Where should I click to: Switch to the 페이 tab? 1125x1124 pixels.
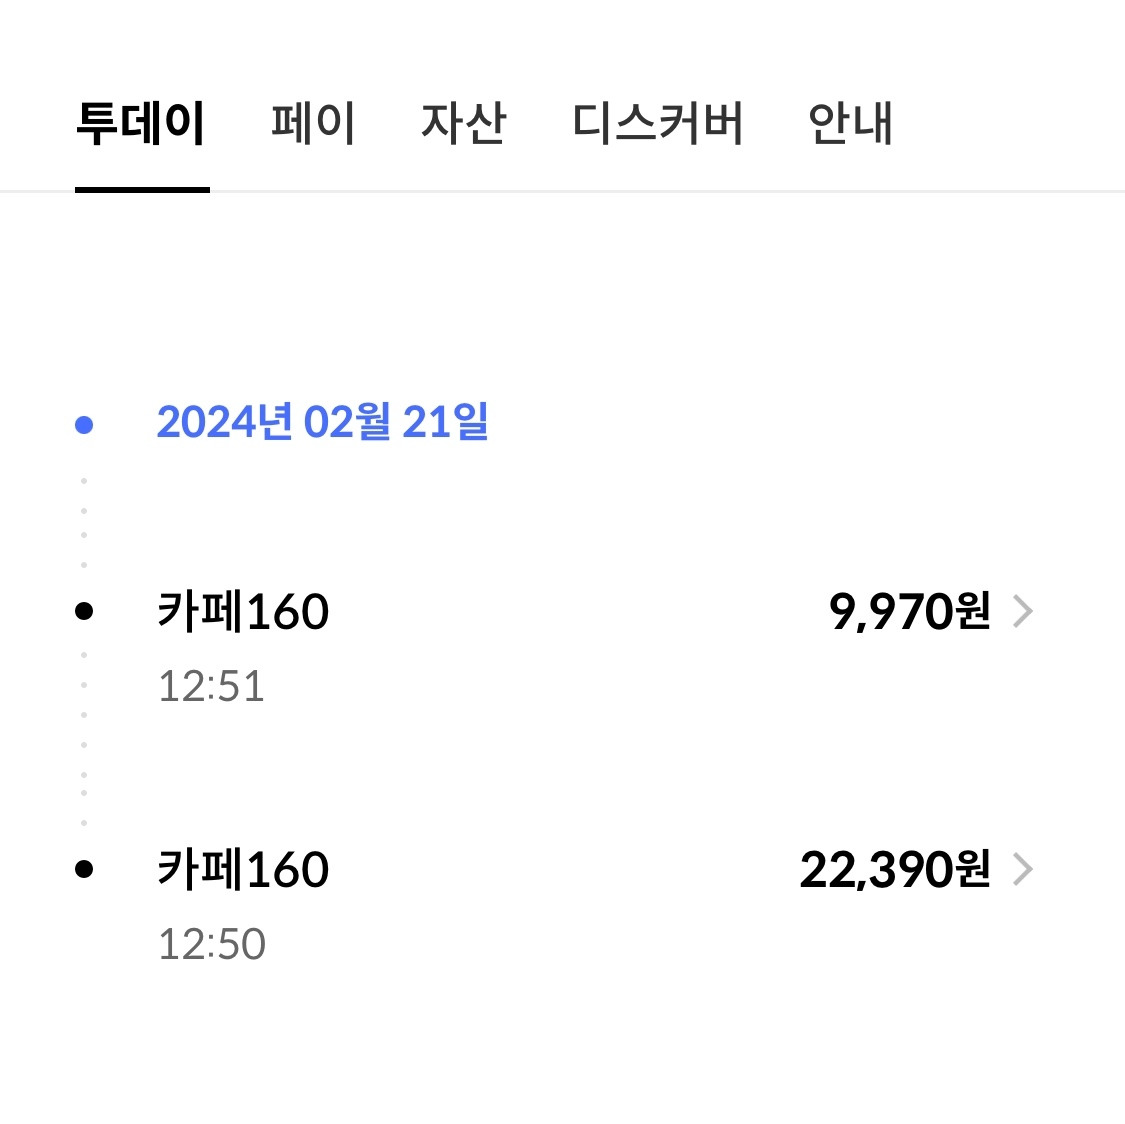tap(314, 122)
